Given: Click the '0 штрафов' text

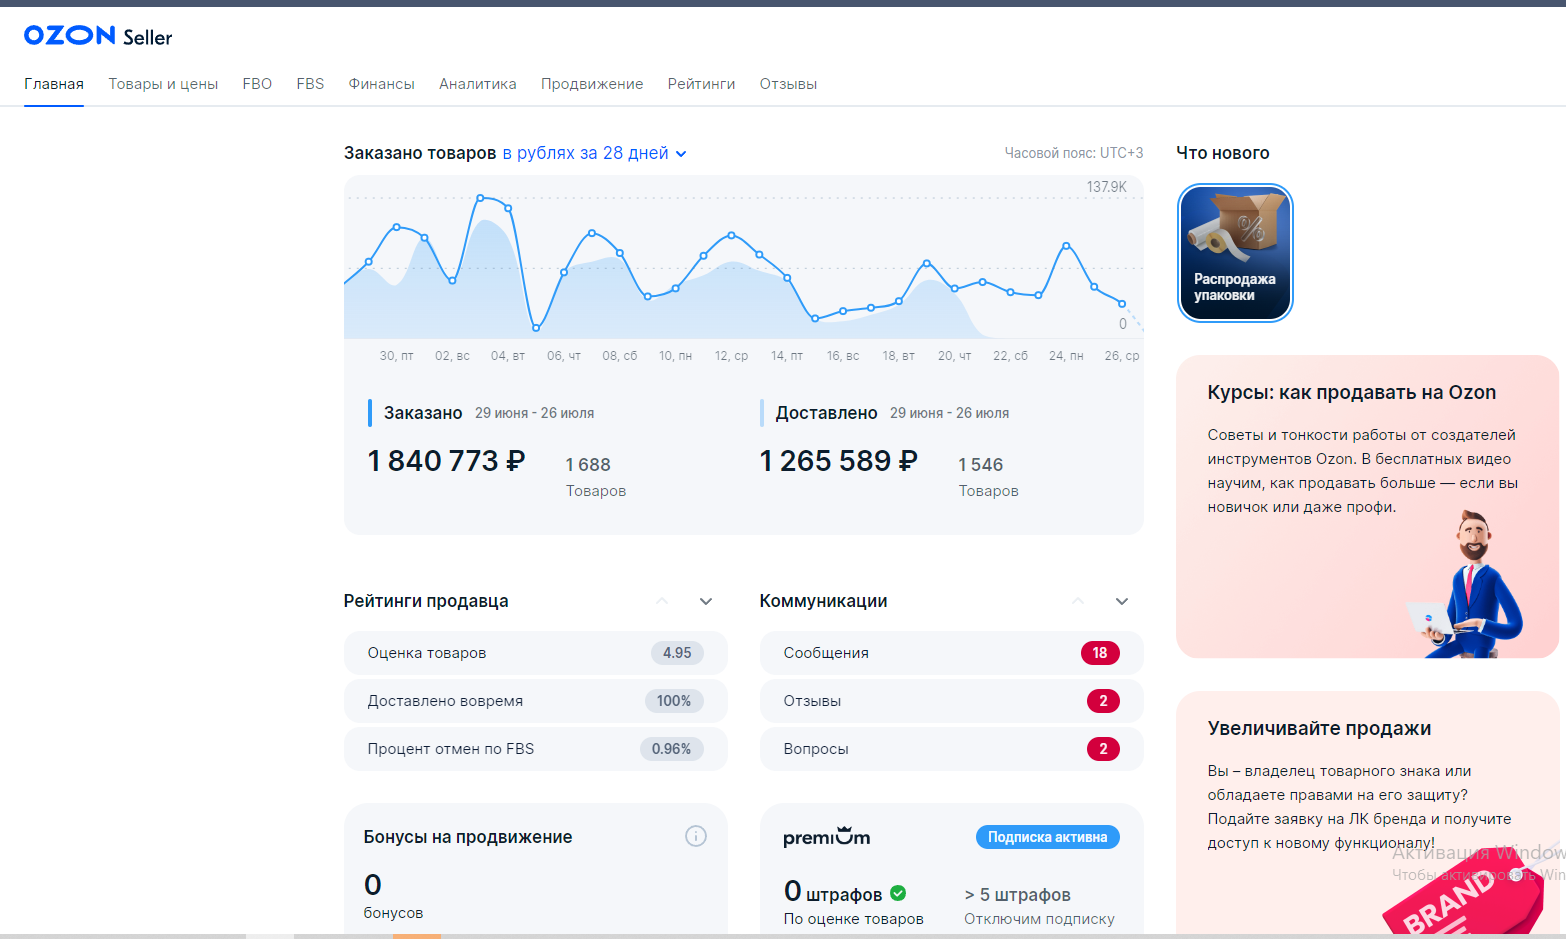Looking at the screenshot, I should click(833, 892).
